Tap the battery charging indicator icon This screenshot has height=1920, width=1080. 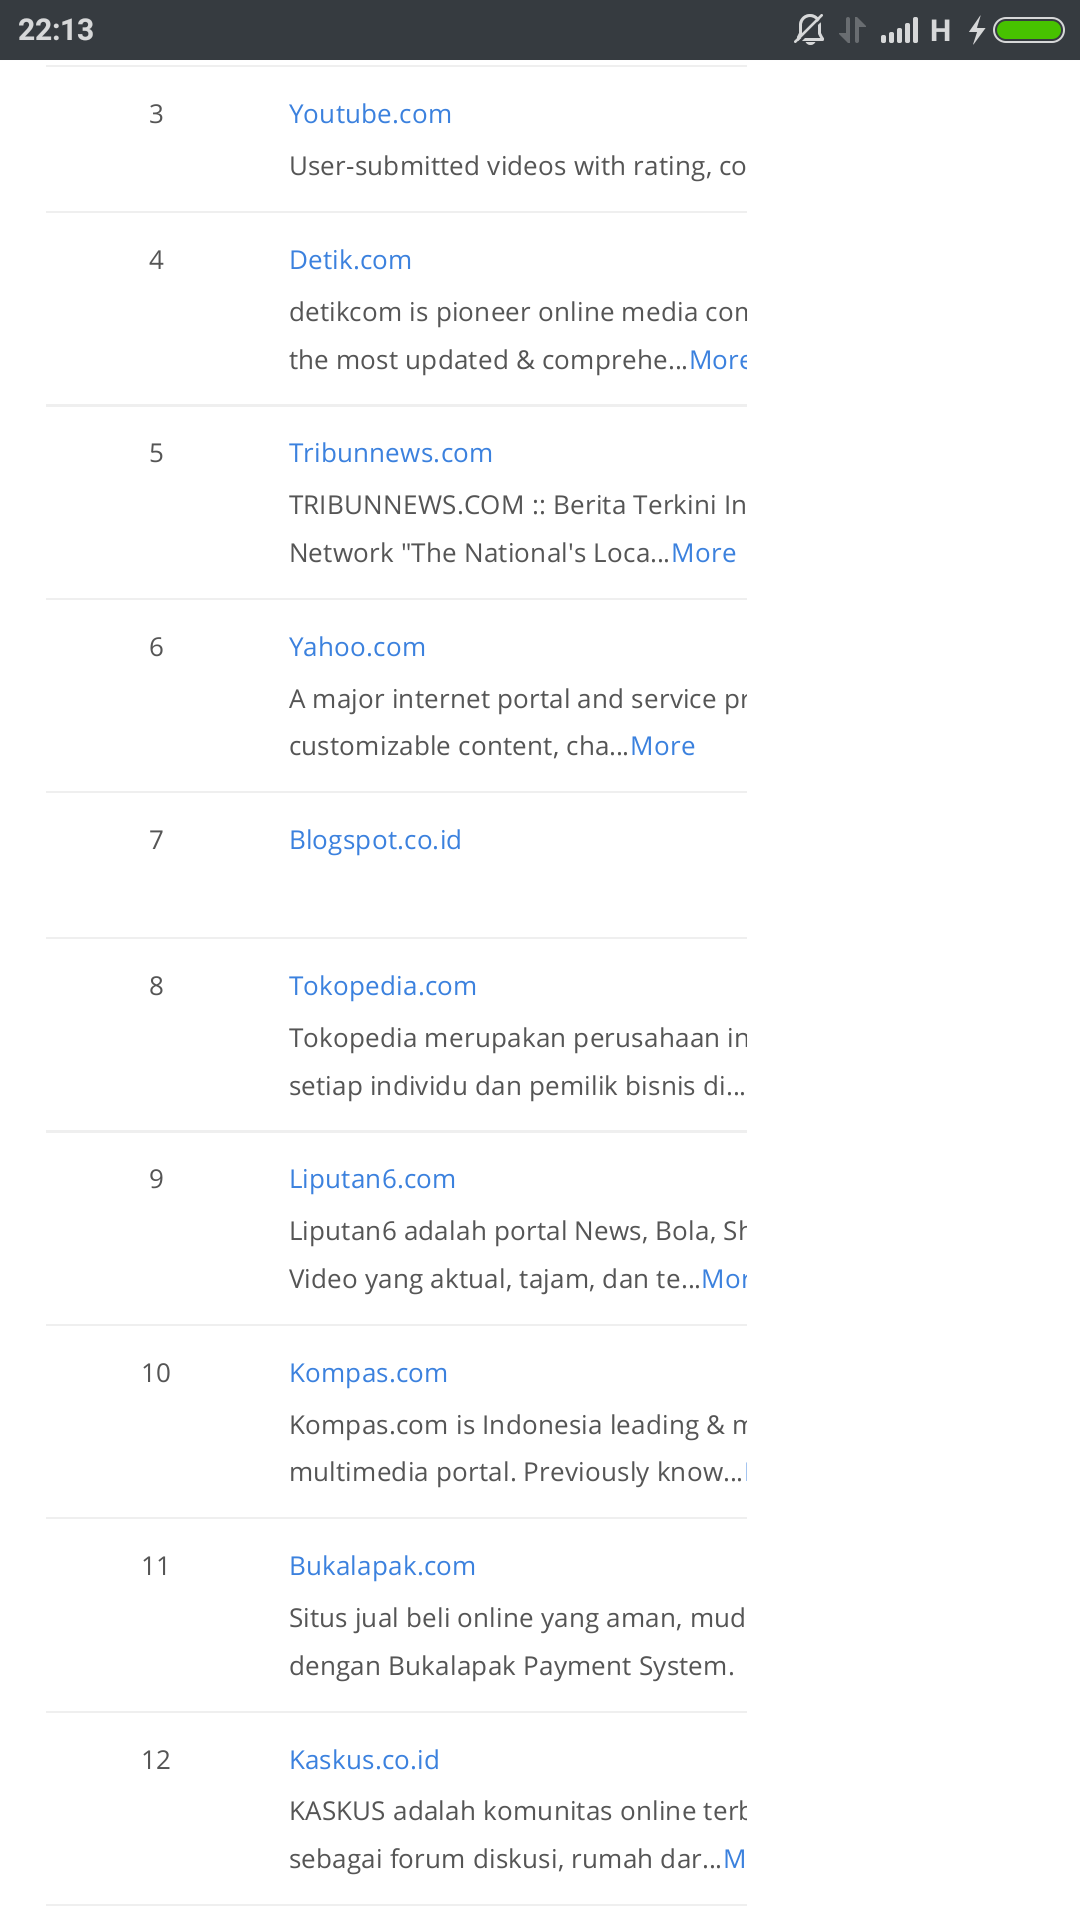click(x=1017, y=30)
